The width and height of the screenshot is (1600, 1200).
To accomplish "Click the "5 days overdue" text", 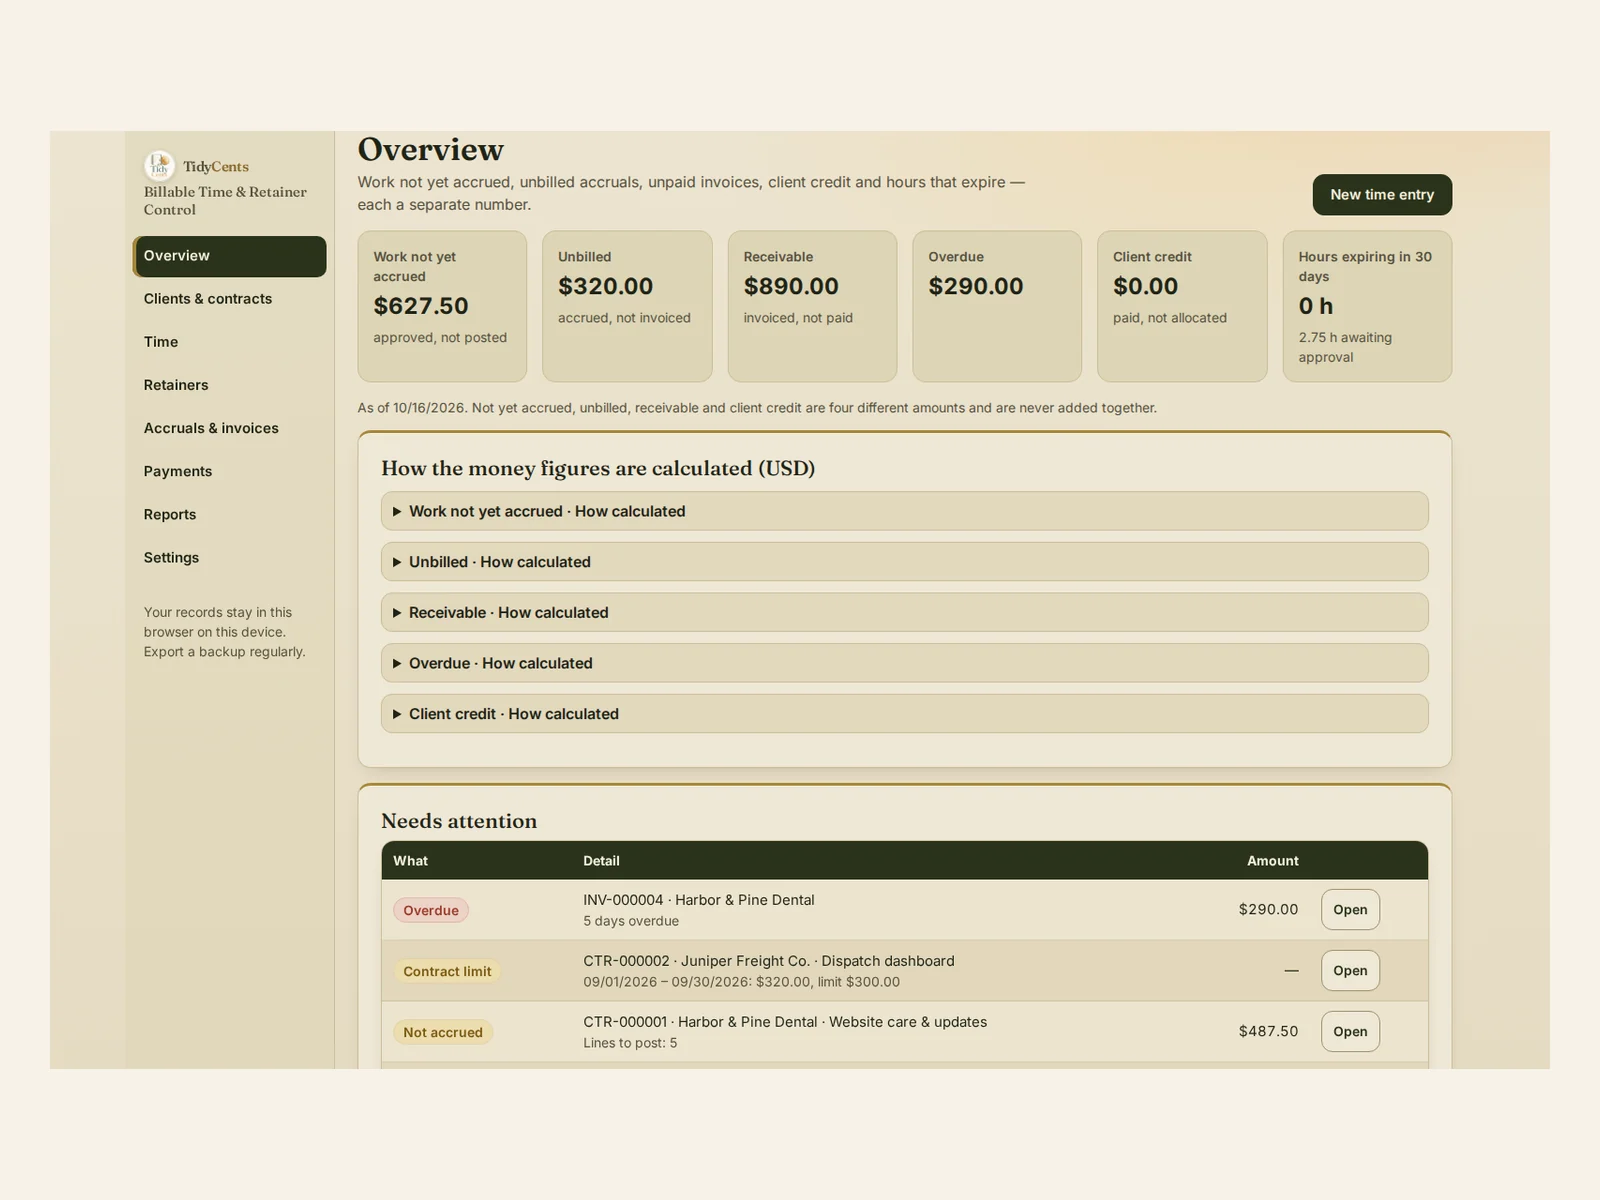I will [x=631, y=921].
